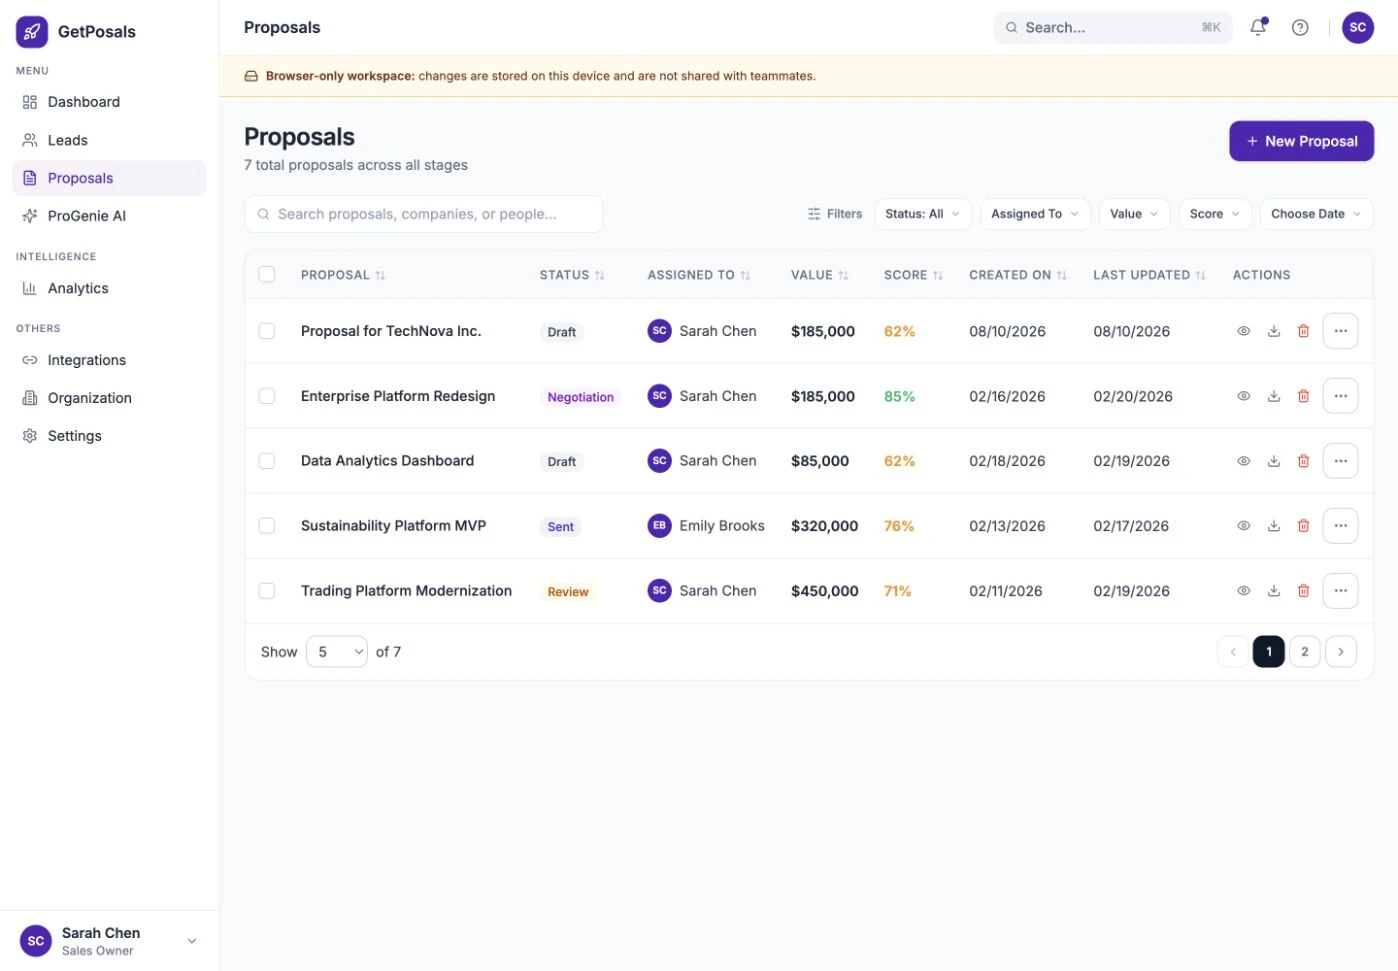1398x971 pixels.
Task: Open the Value filter dropdown
Action: click(x=1134, y=214)
